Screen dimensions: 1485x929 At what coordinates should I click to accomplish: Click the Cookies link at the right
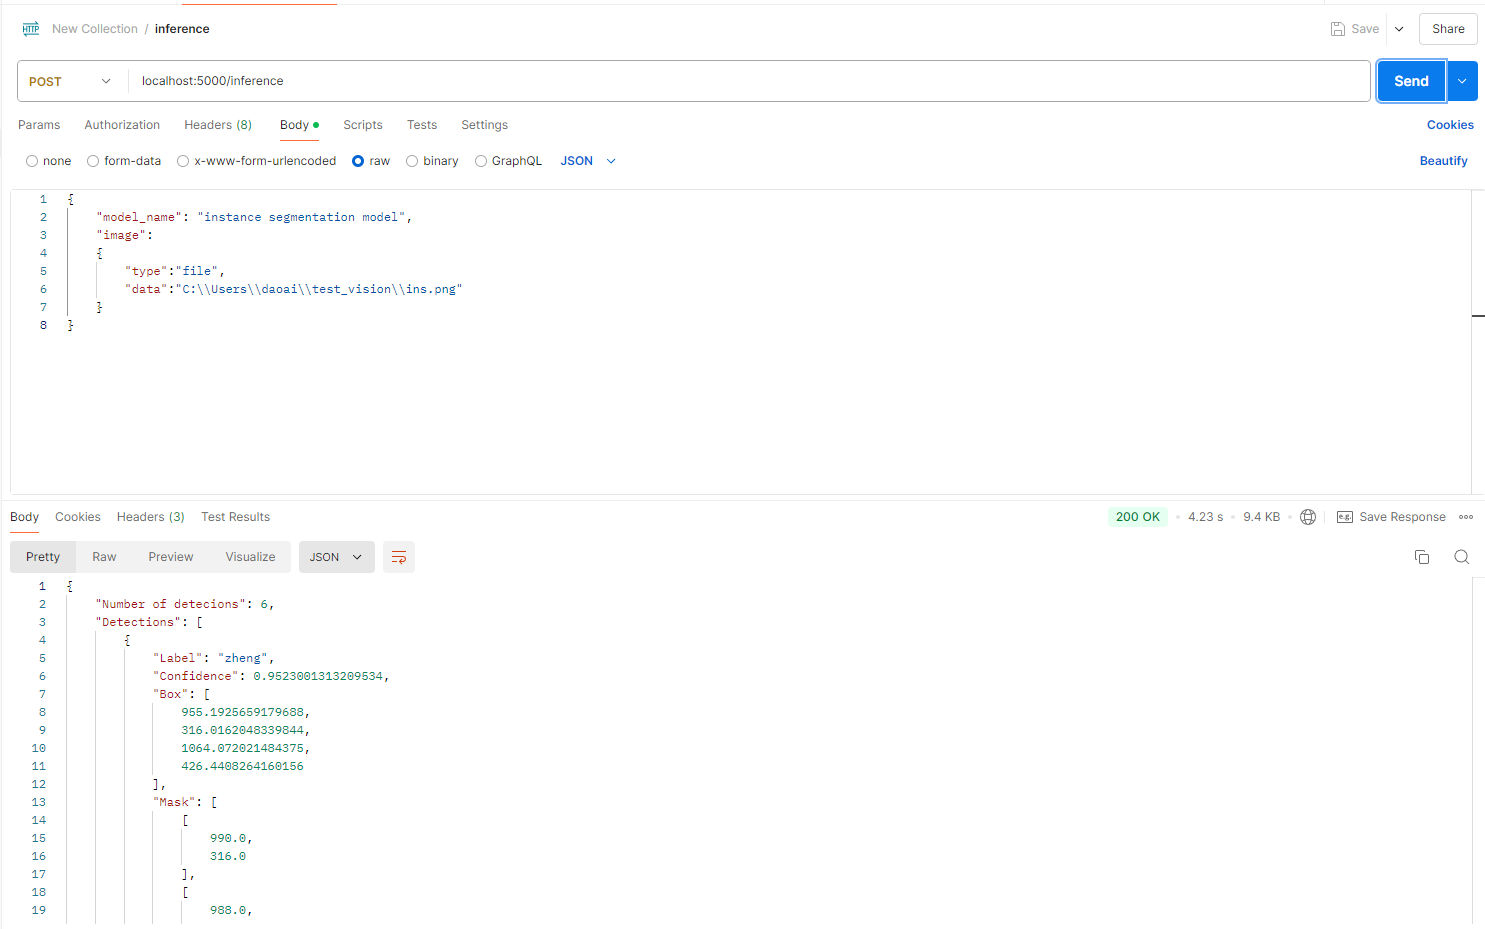pyautogui.click(x=1450, y=125)
